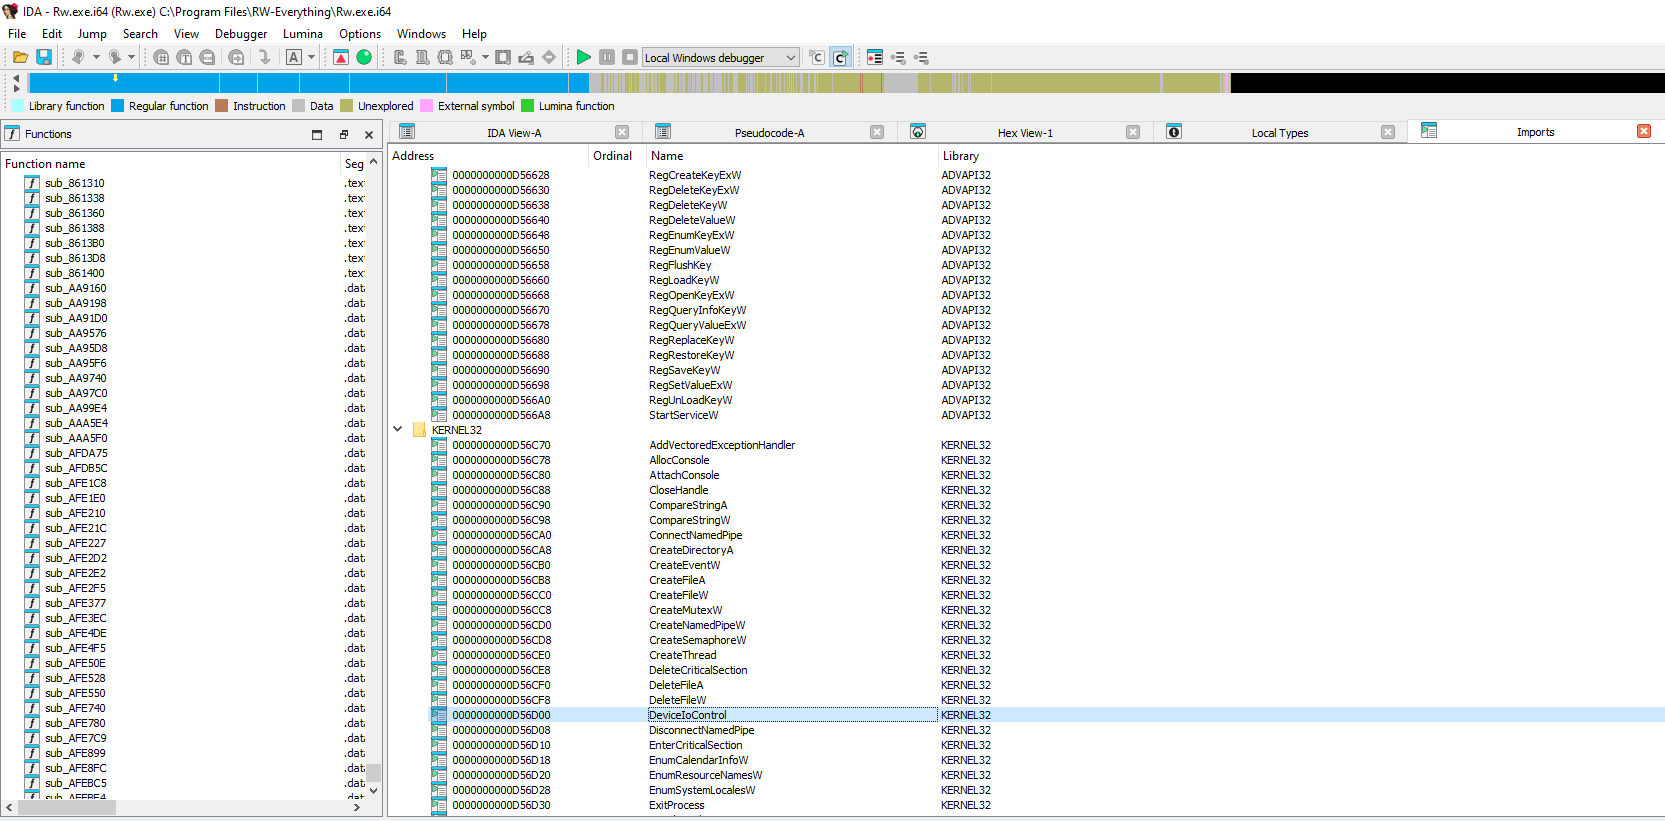Open the Lumina menu
The image size is (1665, 821).
302,34
